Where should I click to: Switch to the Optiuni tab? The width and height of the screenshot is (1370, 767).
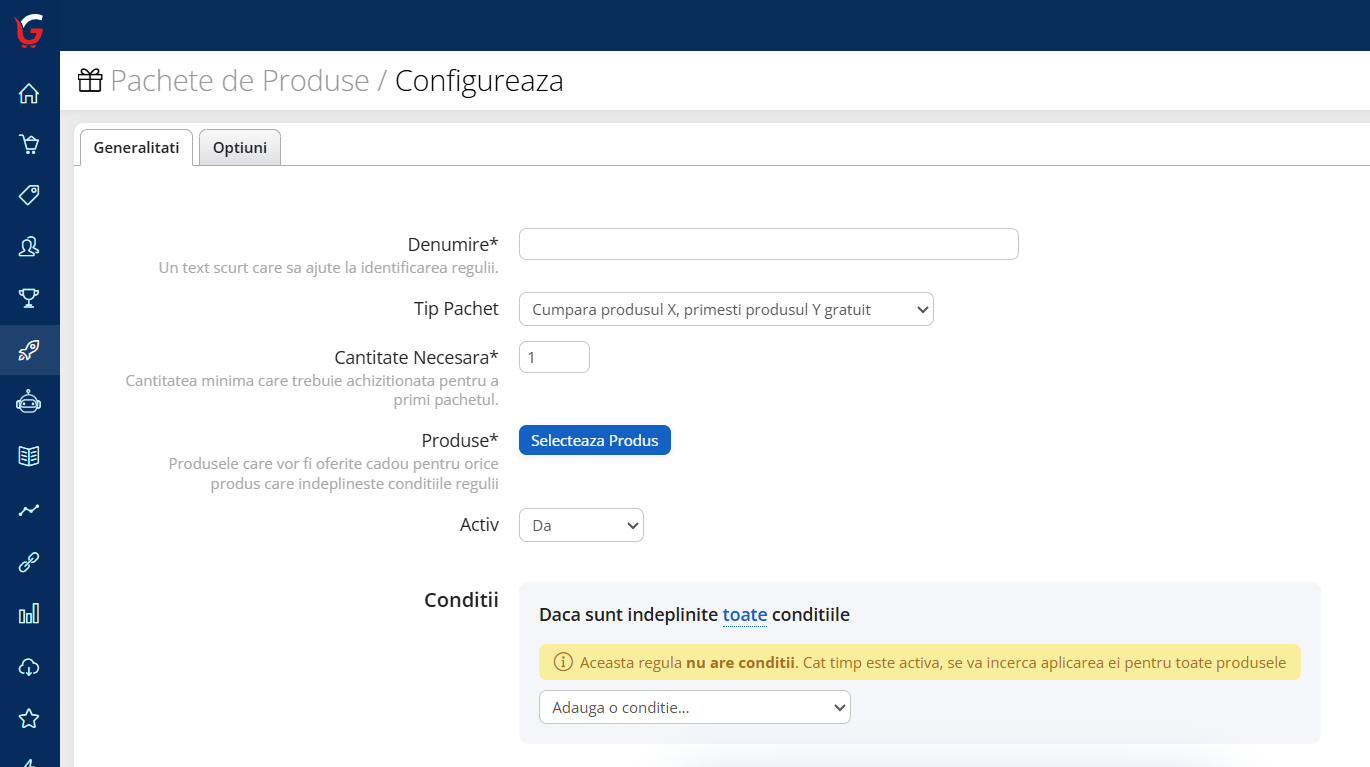[x=240, y=148]
